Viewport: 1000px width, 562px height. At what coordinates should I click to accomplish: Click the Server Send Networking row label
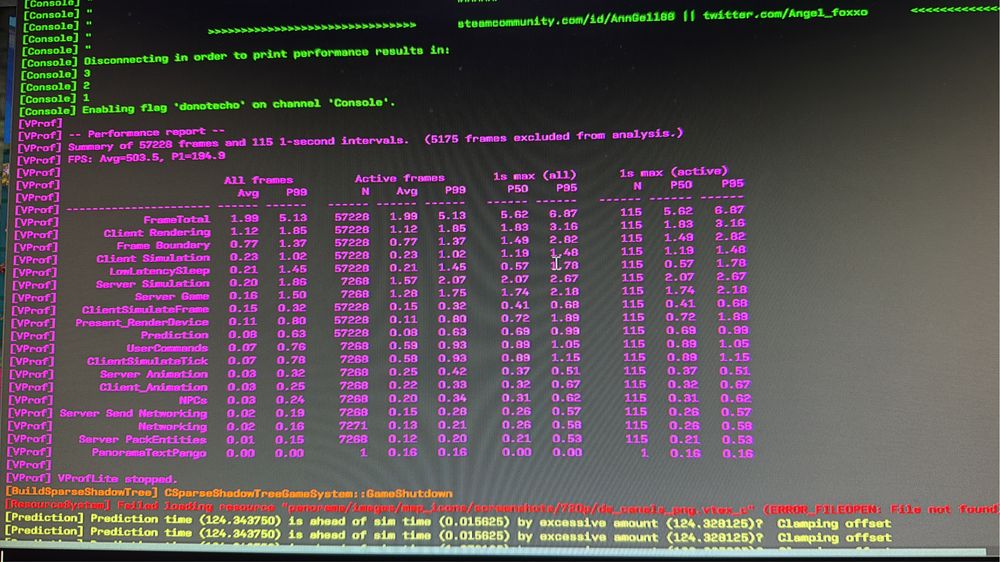133,413
